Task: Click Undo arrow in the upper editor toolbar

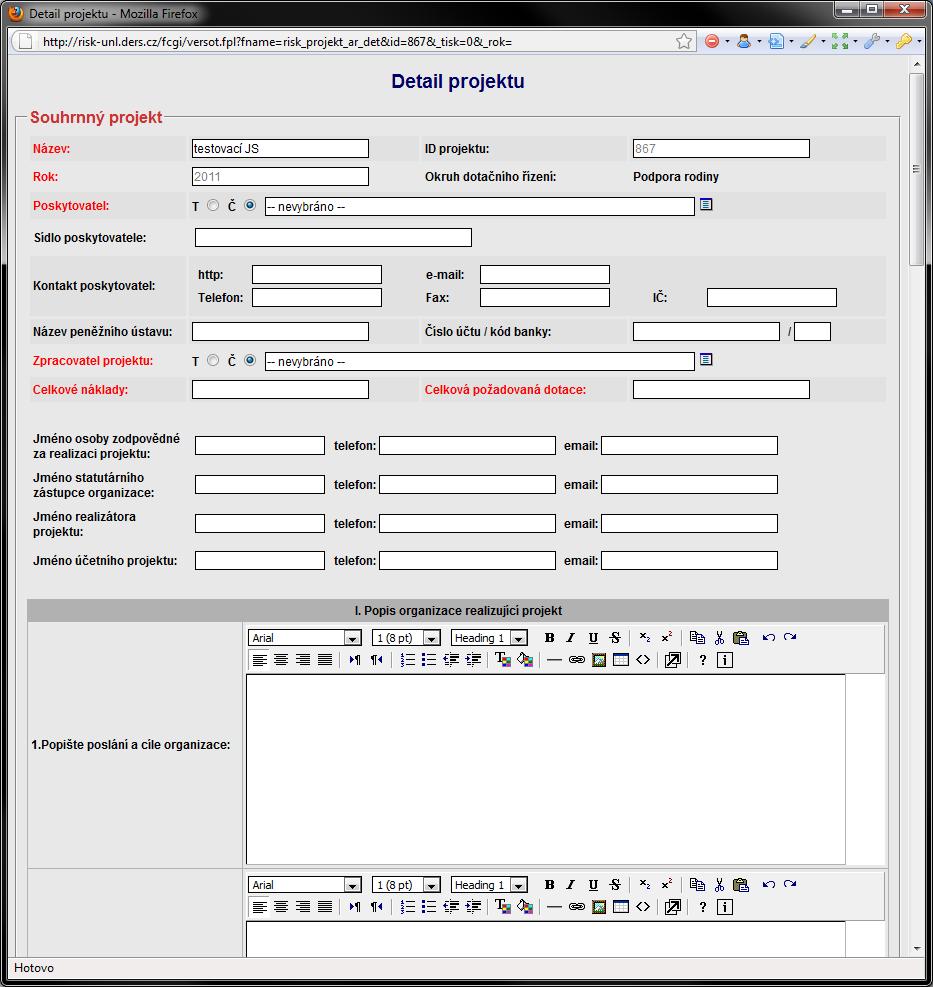Action: coord(769,638)
